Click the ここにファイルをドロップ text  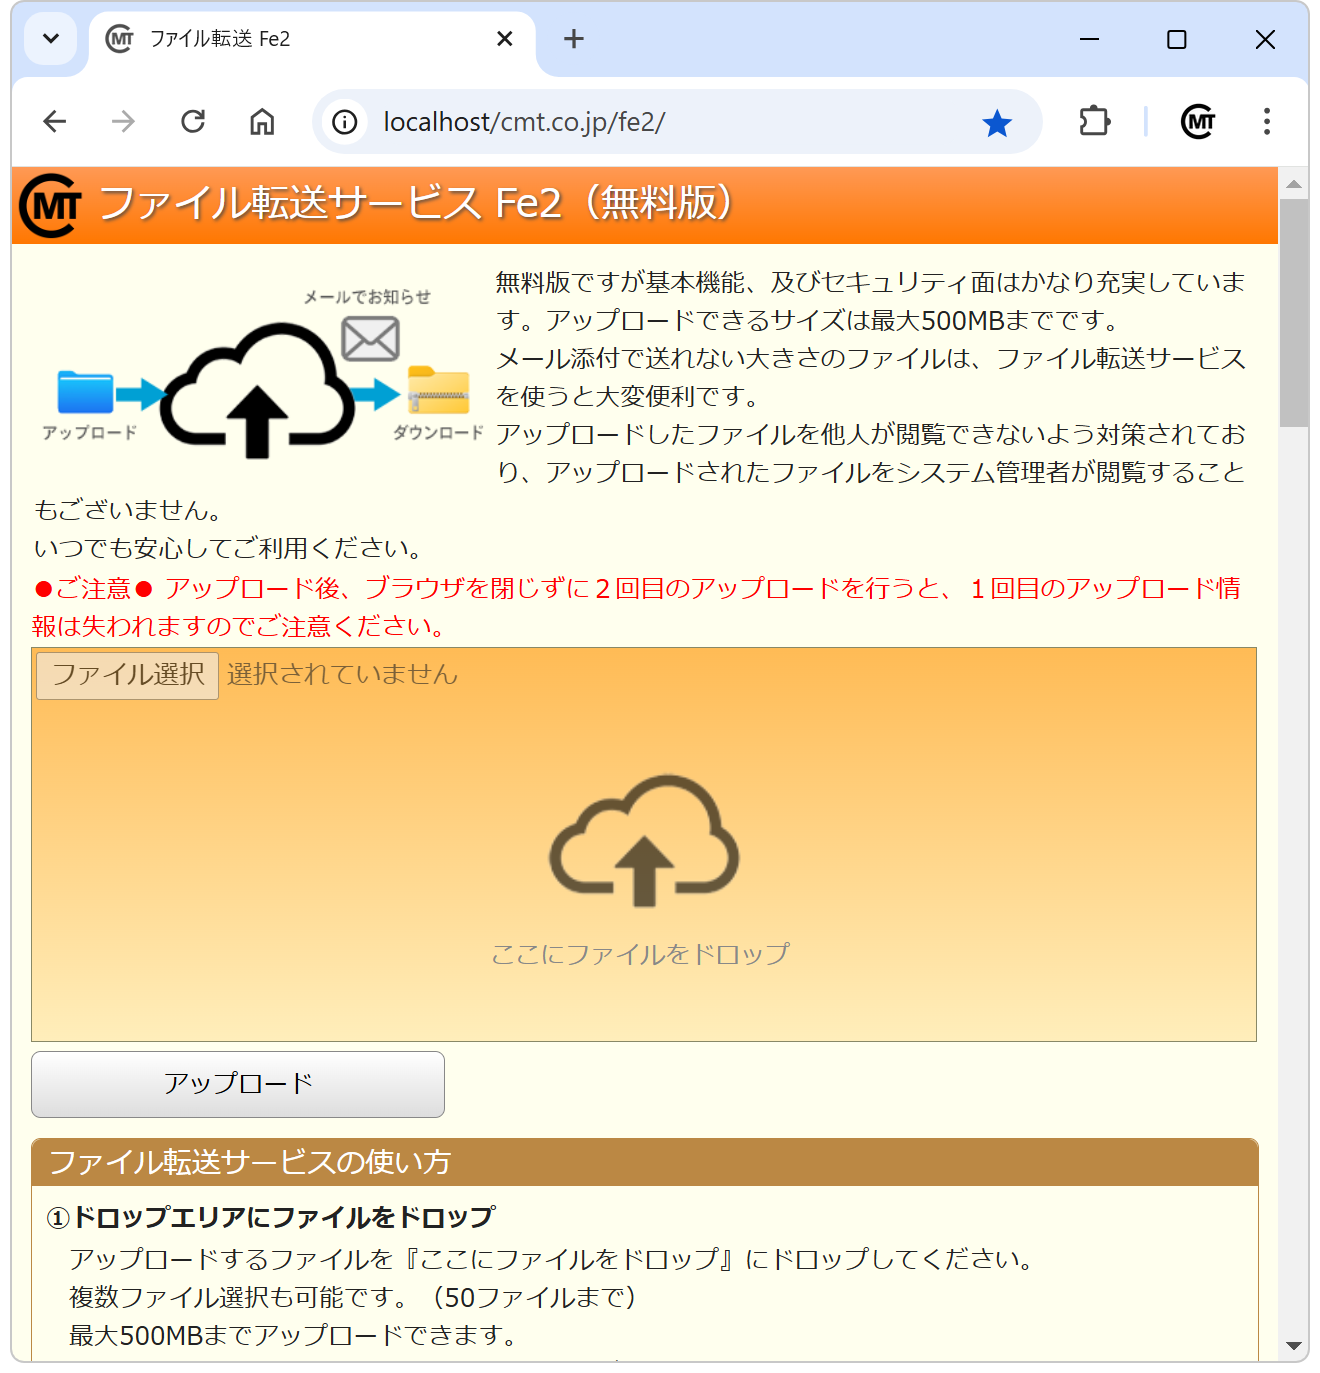pyautogui.click(x=641, y=954)
